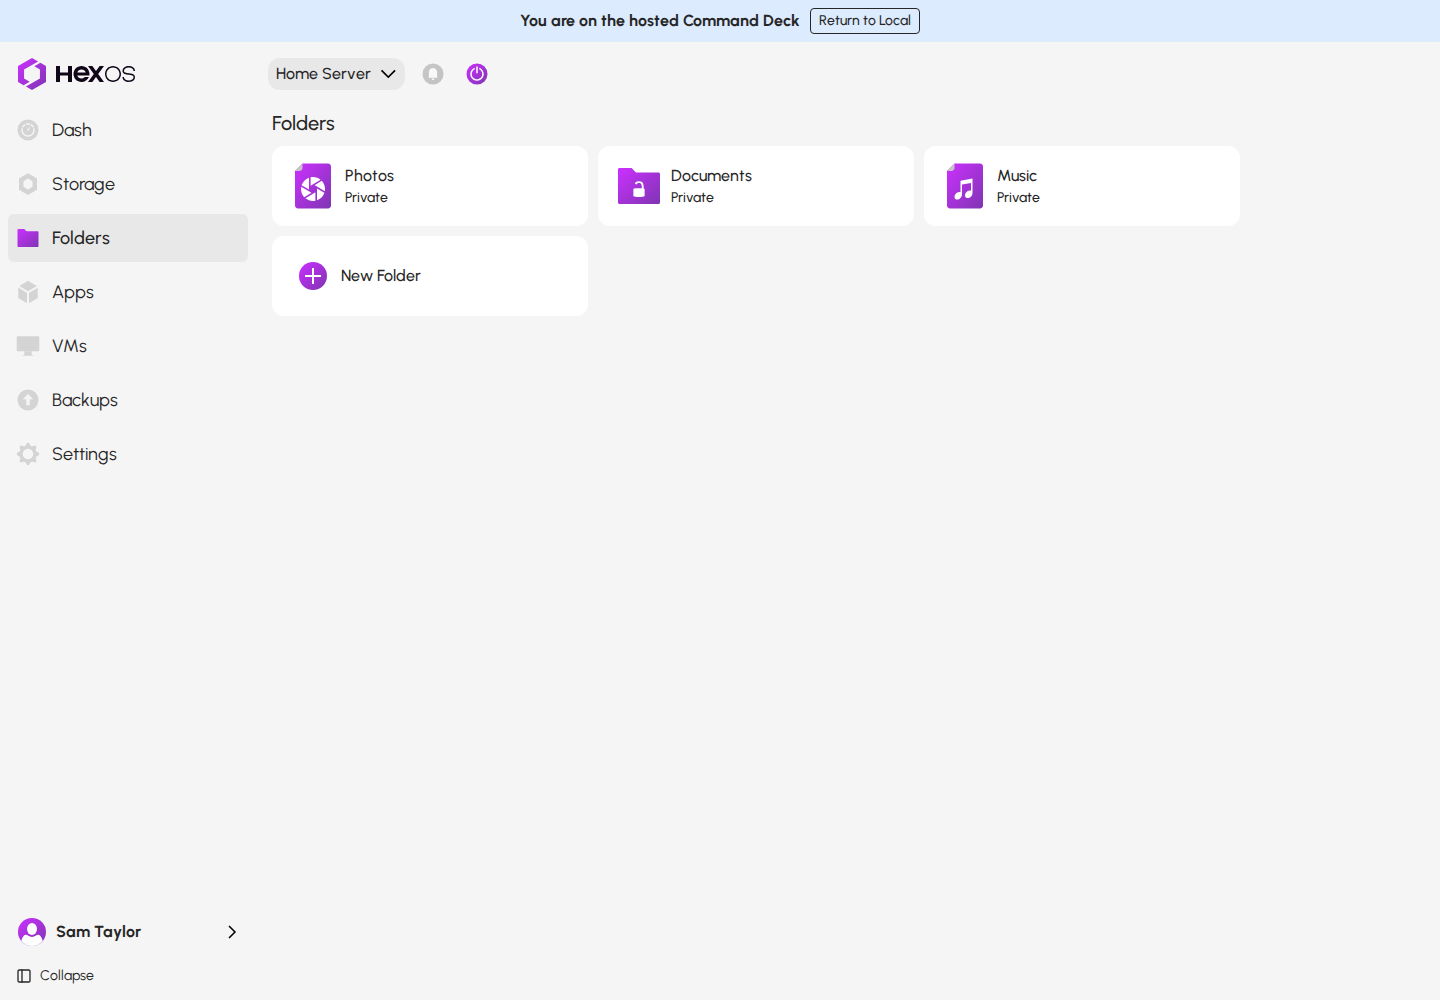Image resolution: width=1440 pixels, height=1000 pixels.
Task: Click the Music note icon
Action: point(965,186)
